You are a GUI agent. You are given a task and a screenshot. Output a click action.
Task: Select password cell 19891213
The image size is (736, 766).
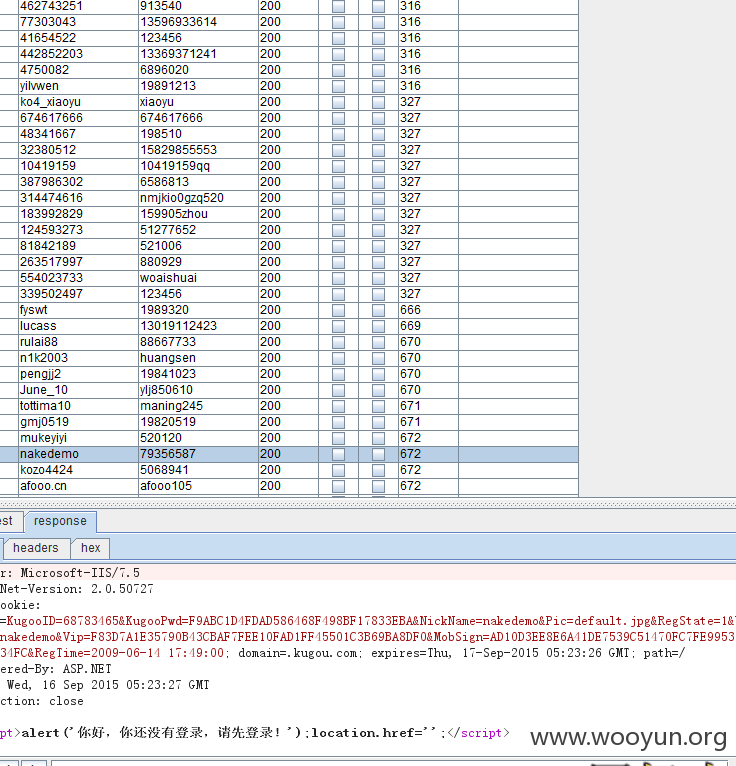tap(198, 86)
